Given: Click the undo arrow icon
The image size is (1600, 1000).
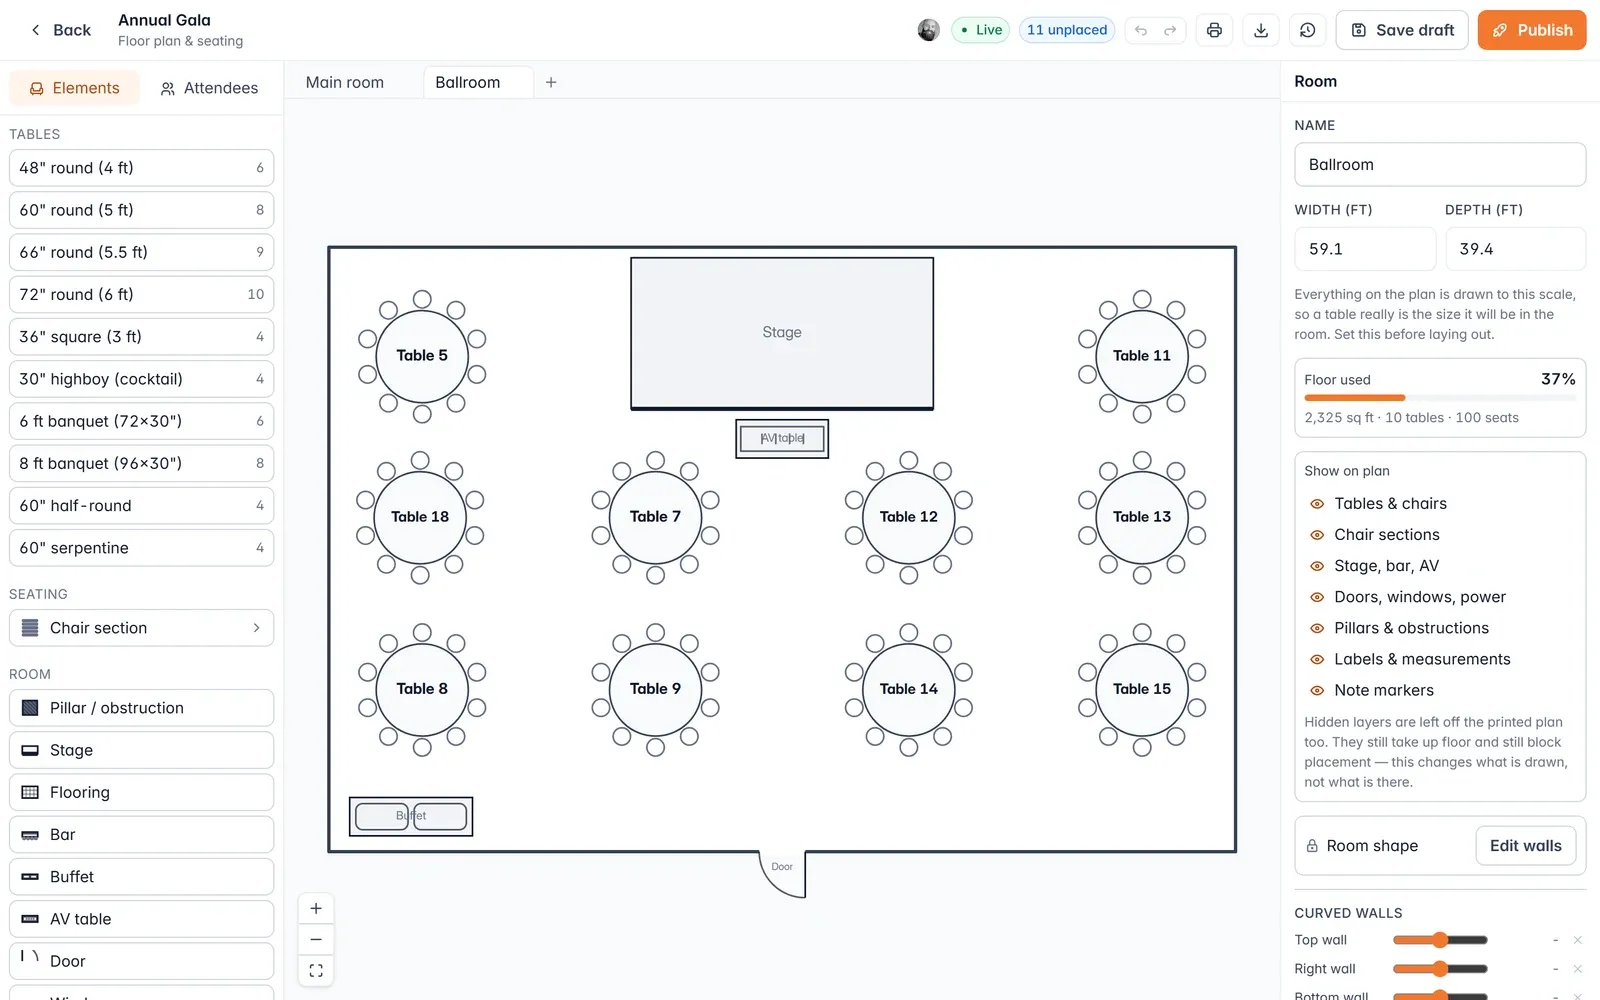Looking at the screenshot, I should 1141,30.
